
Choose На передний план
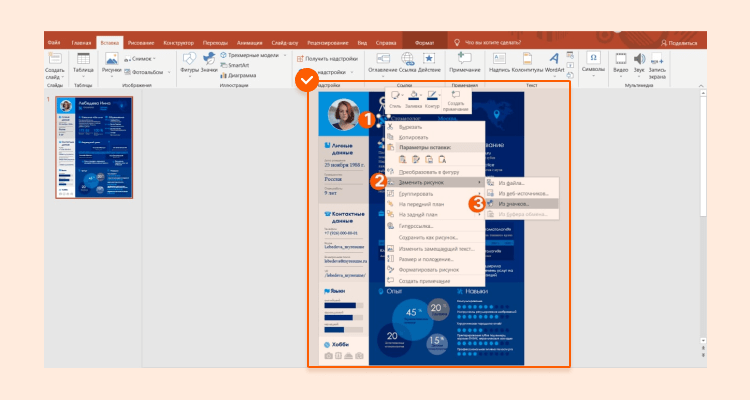pos(435,204)
